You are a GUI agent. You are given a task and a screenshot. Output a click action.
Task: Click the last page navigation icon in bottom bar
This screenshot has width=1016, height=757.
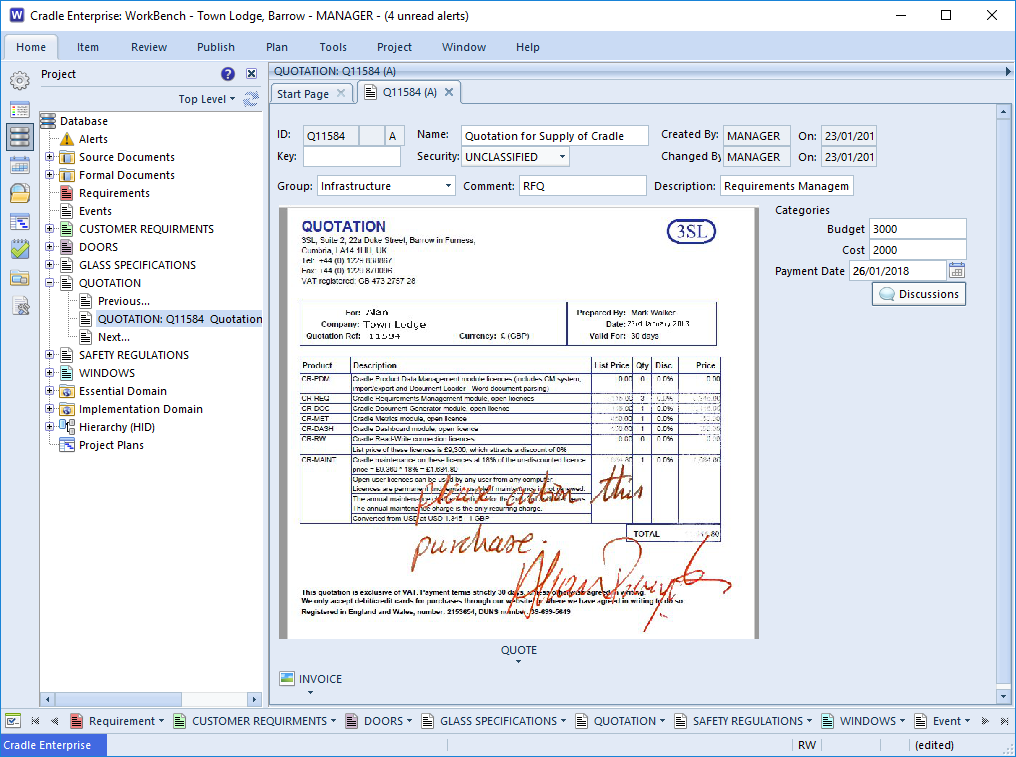click(1004, 721)
